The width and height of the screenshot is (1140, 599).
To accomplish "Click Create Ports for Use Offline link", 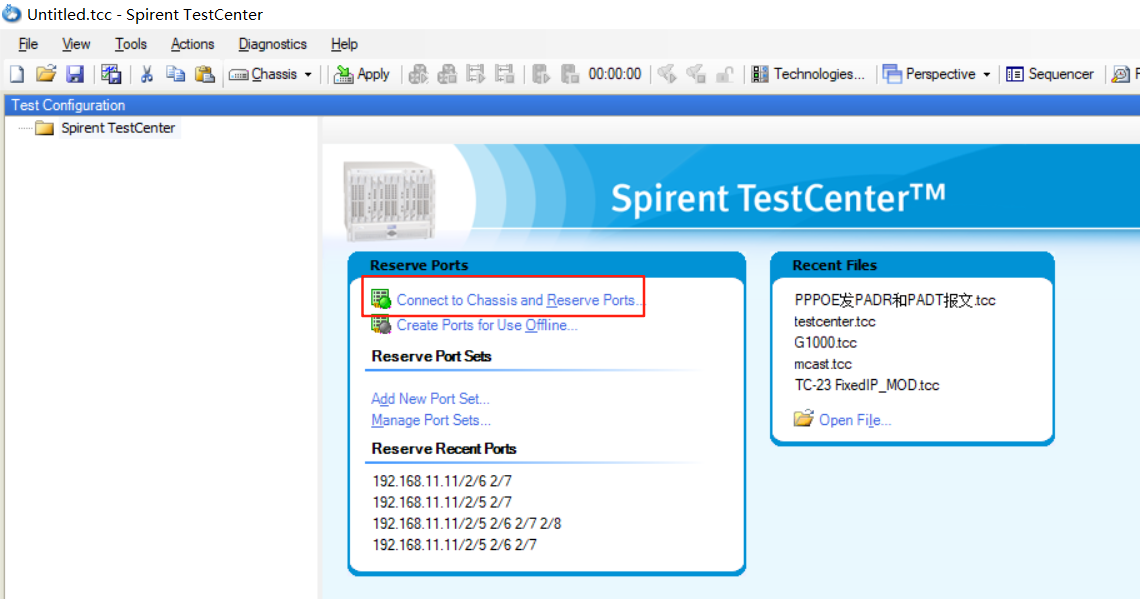I will point(487,325).
